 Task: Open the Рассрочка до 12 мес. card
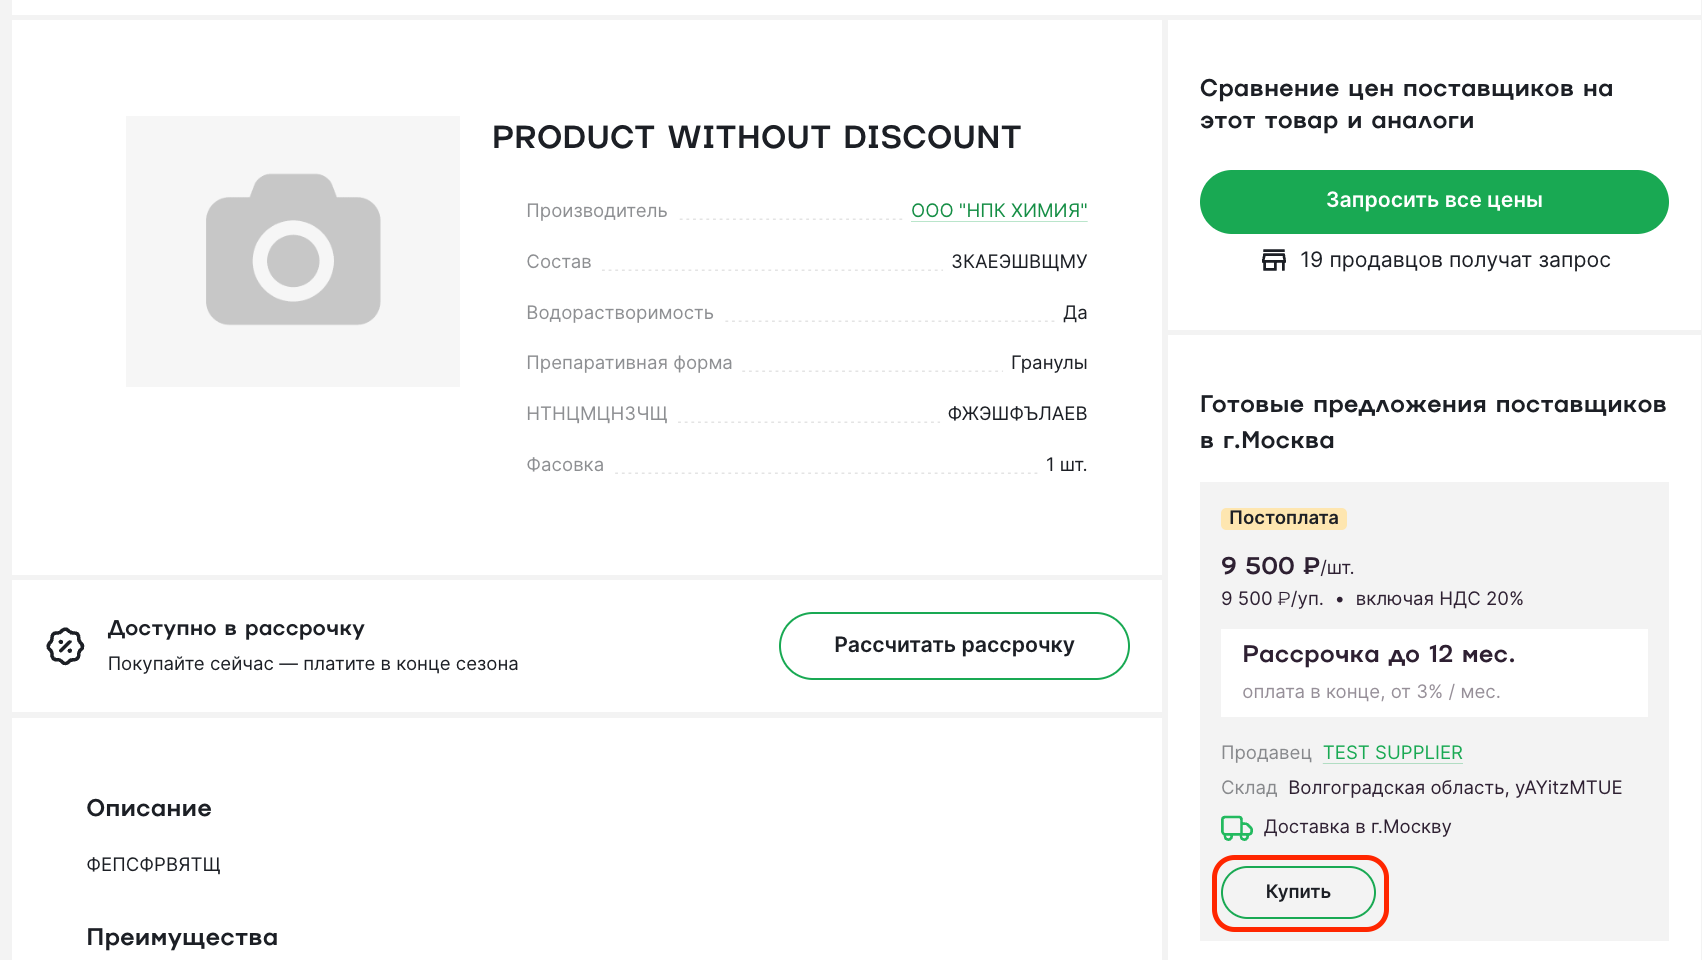tap(1434, 672)
